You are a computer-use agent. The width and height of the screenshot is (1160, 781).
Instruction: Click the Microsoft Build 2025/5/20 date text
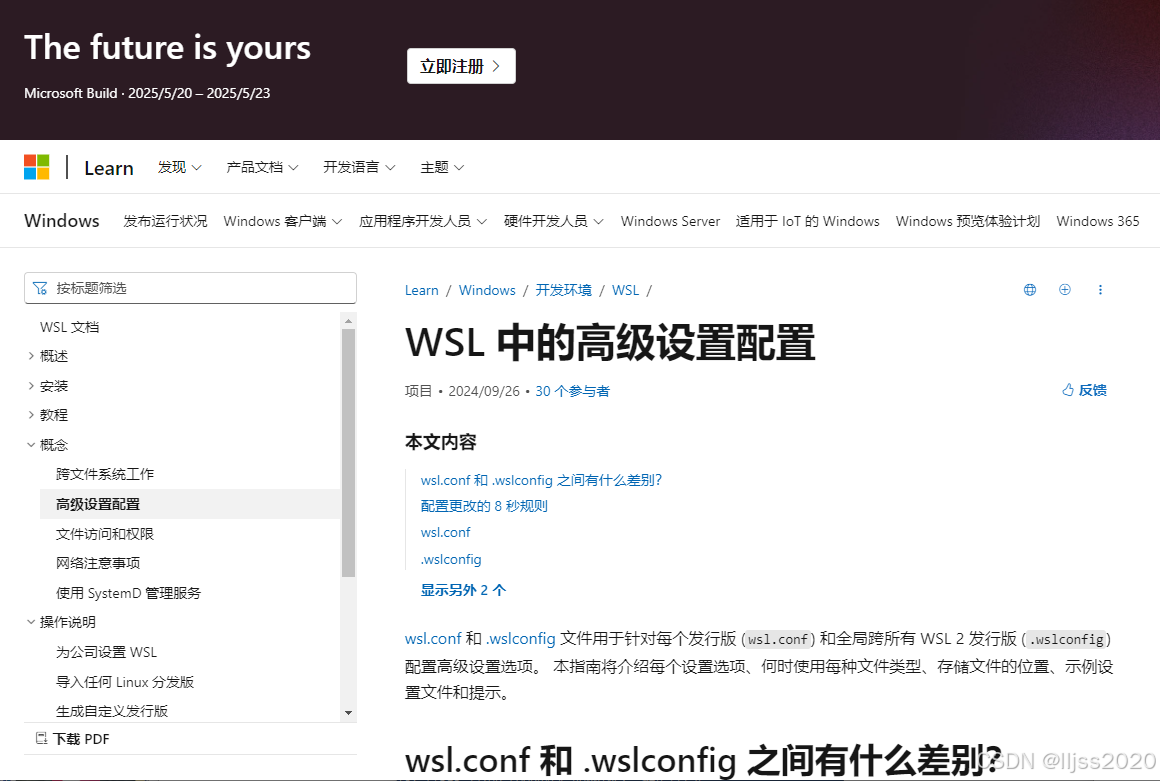coord(146,93)
